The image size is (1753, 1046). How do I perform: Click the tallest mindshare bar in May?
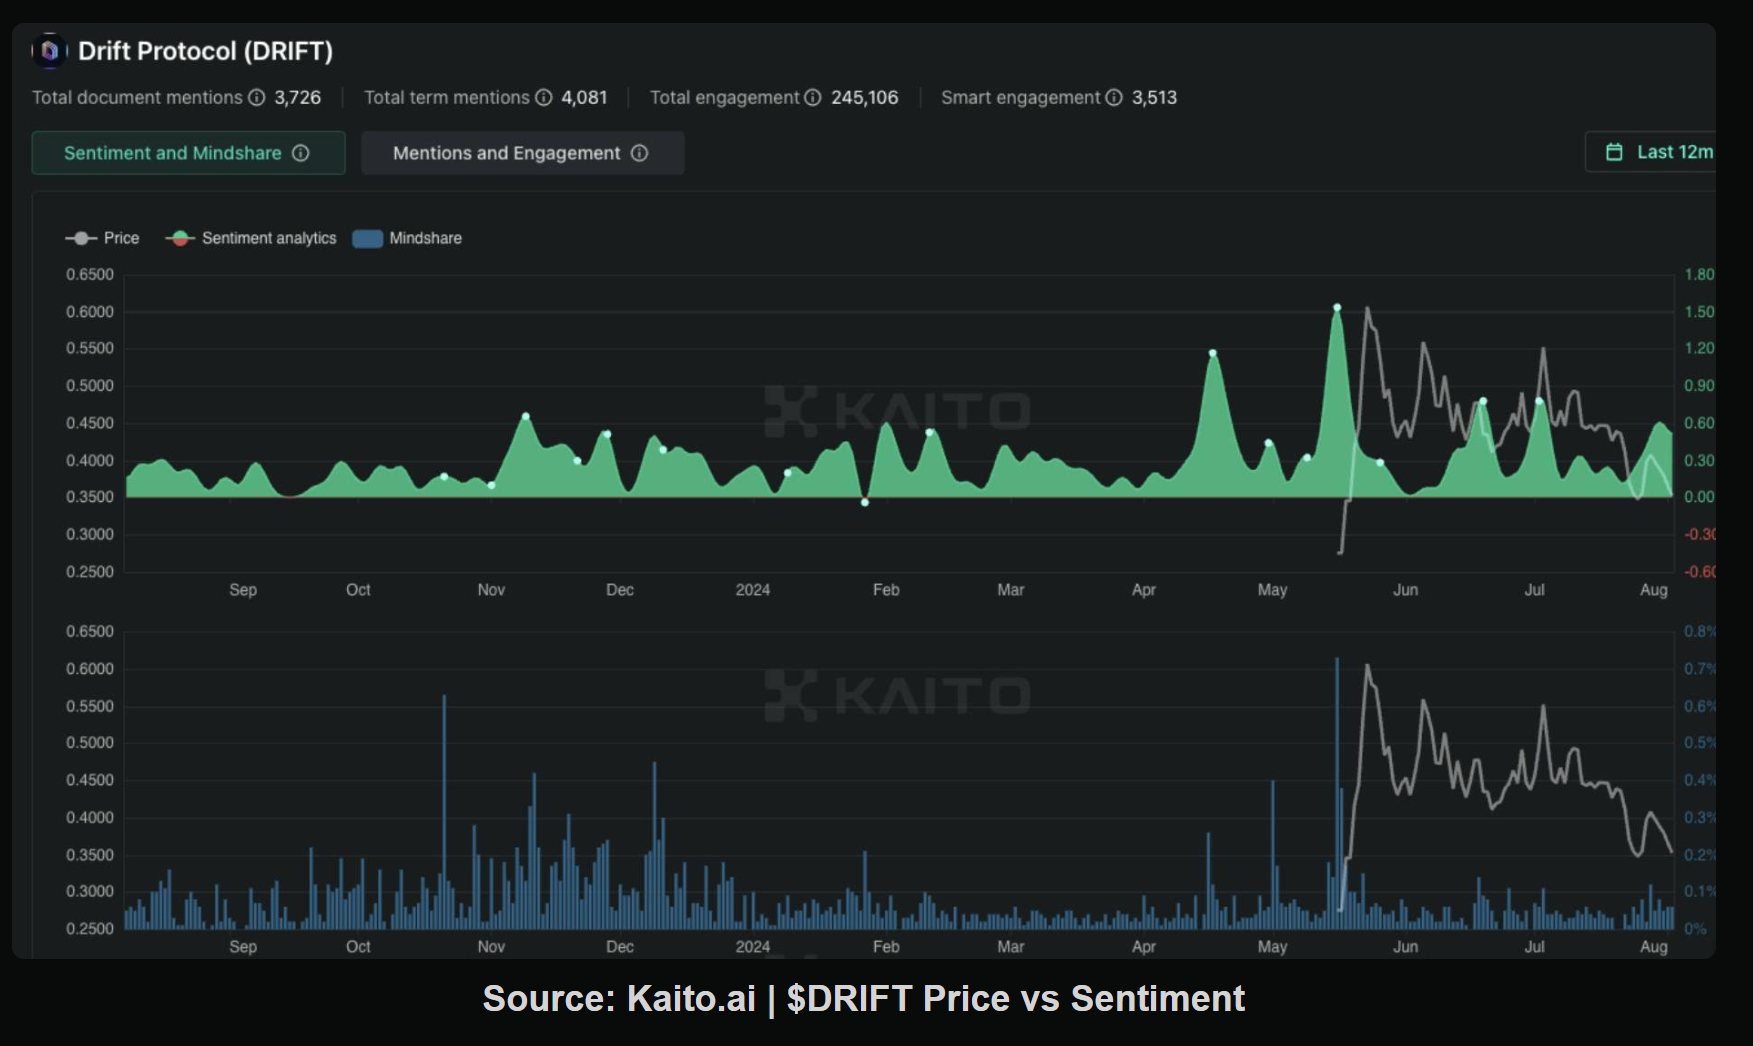tap(1337, 792)
